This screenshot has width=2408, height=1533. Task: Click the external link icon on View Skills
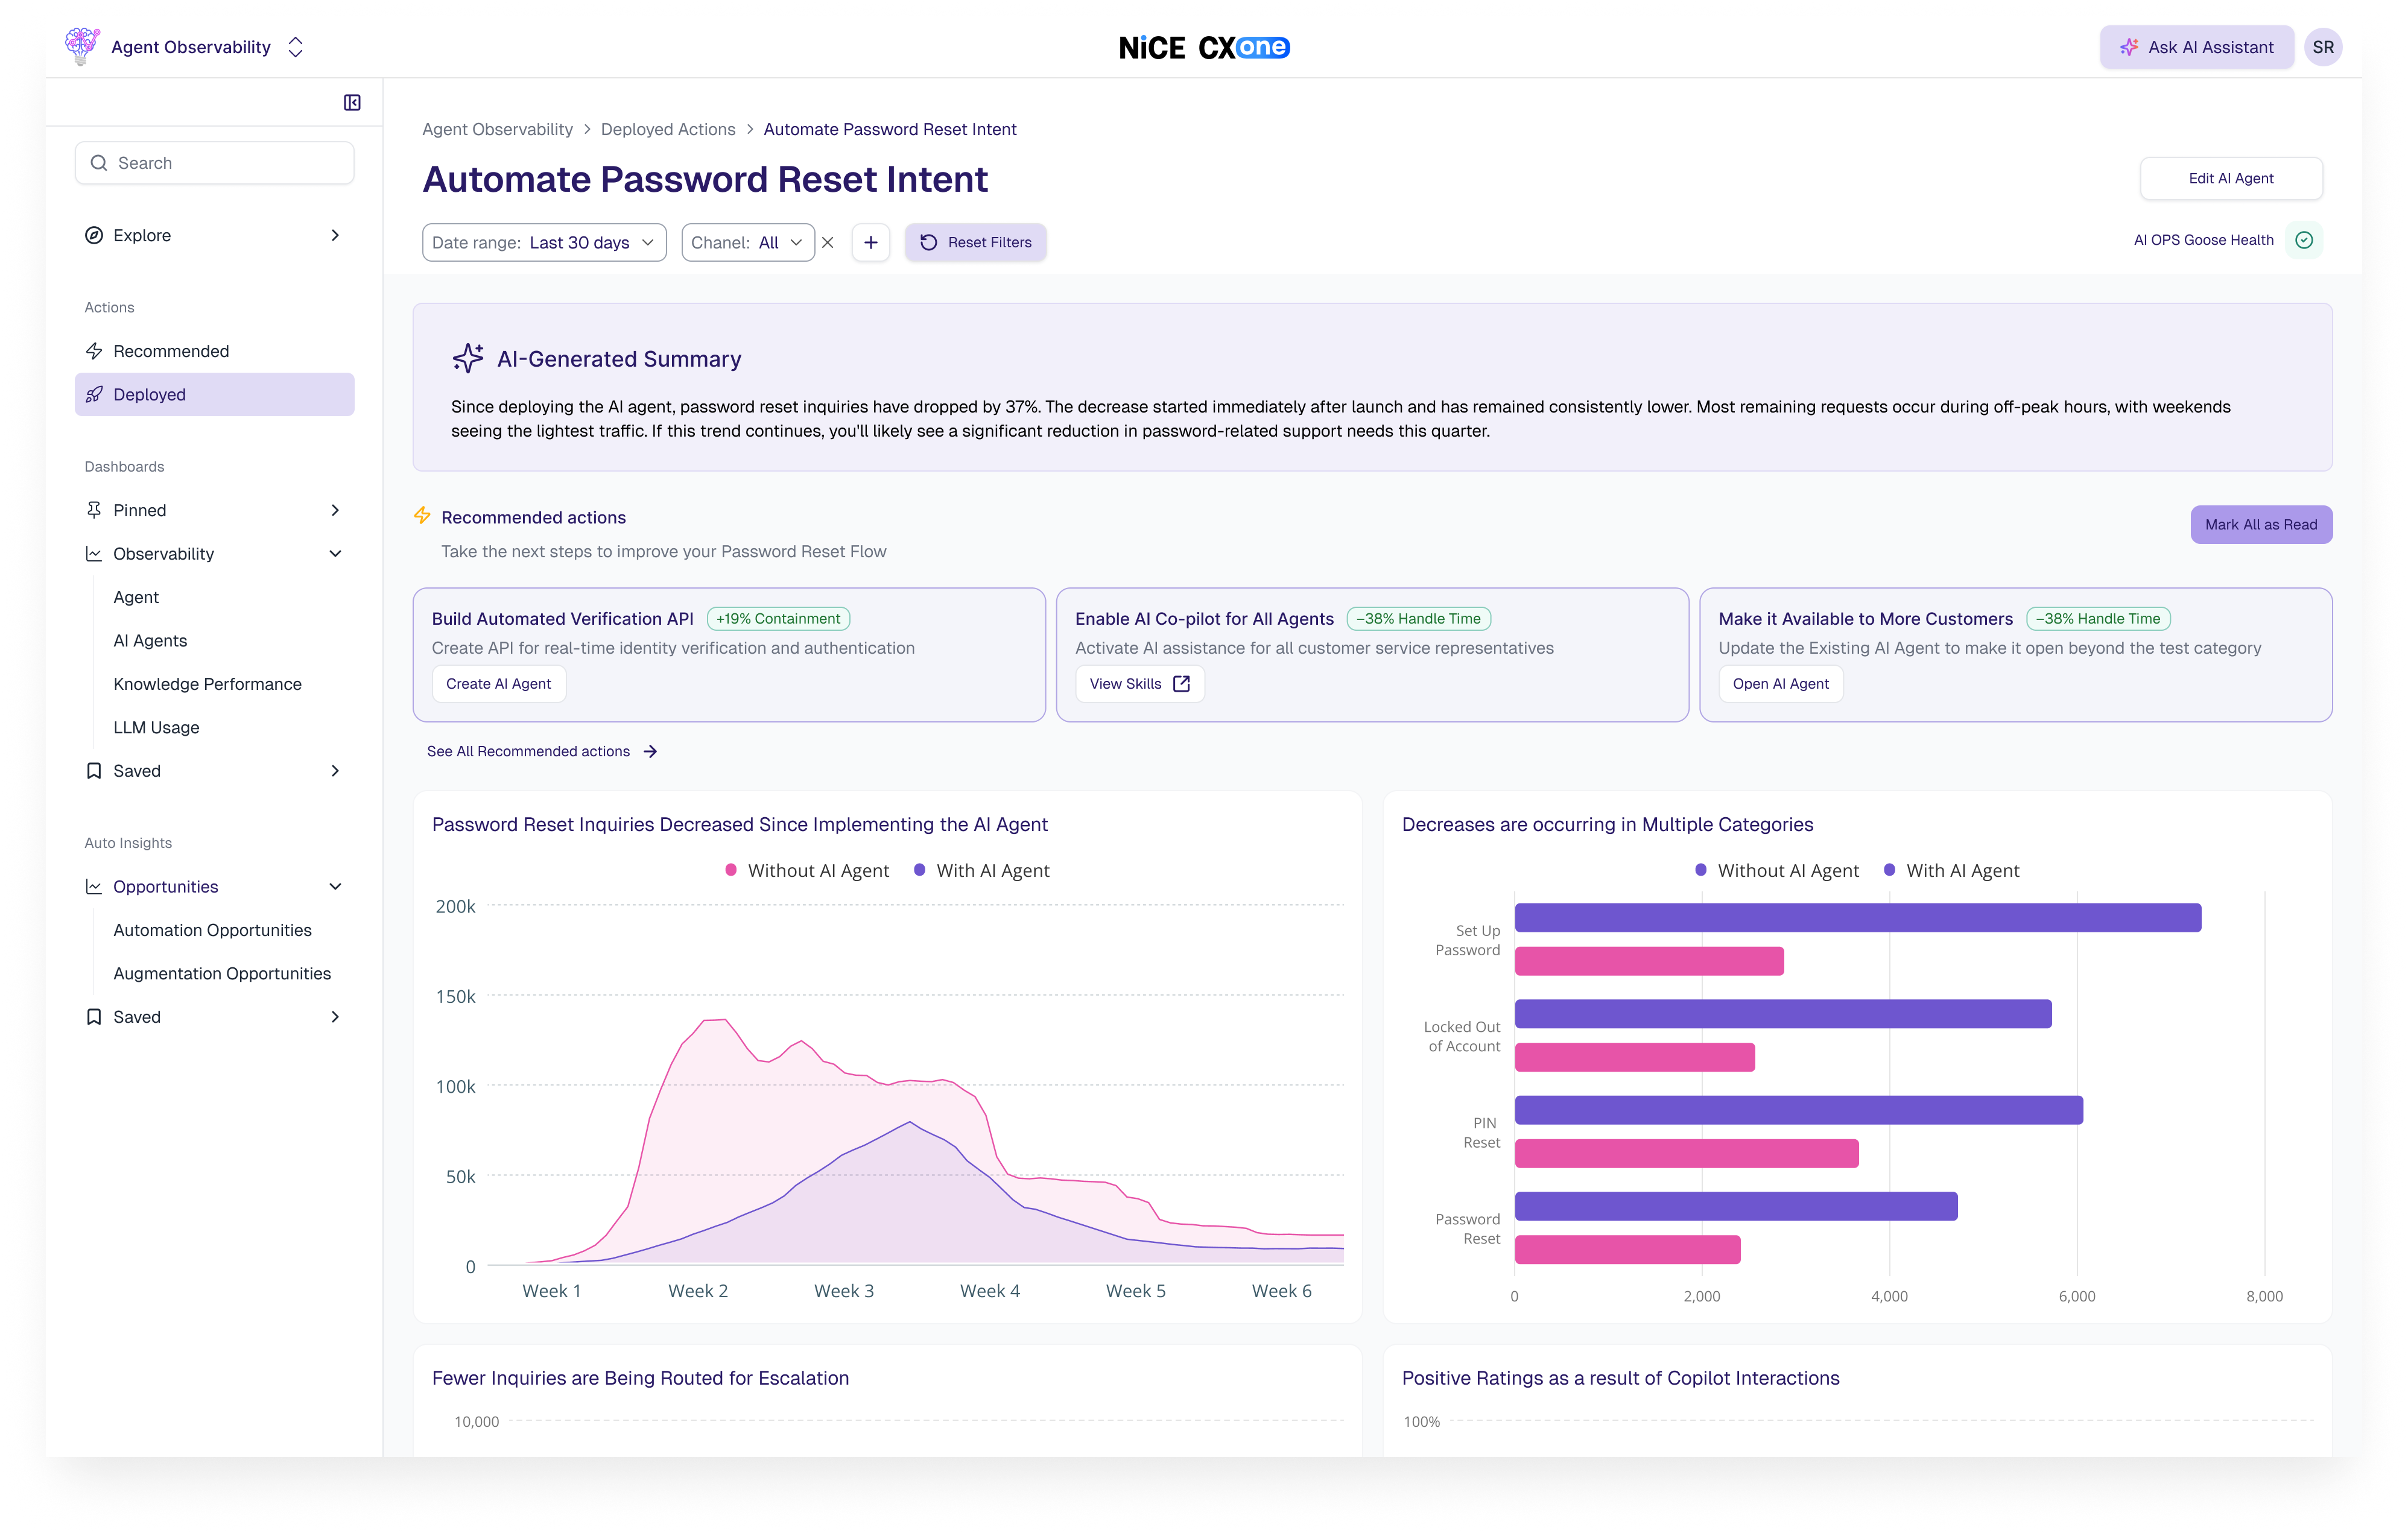(1181, 684)
